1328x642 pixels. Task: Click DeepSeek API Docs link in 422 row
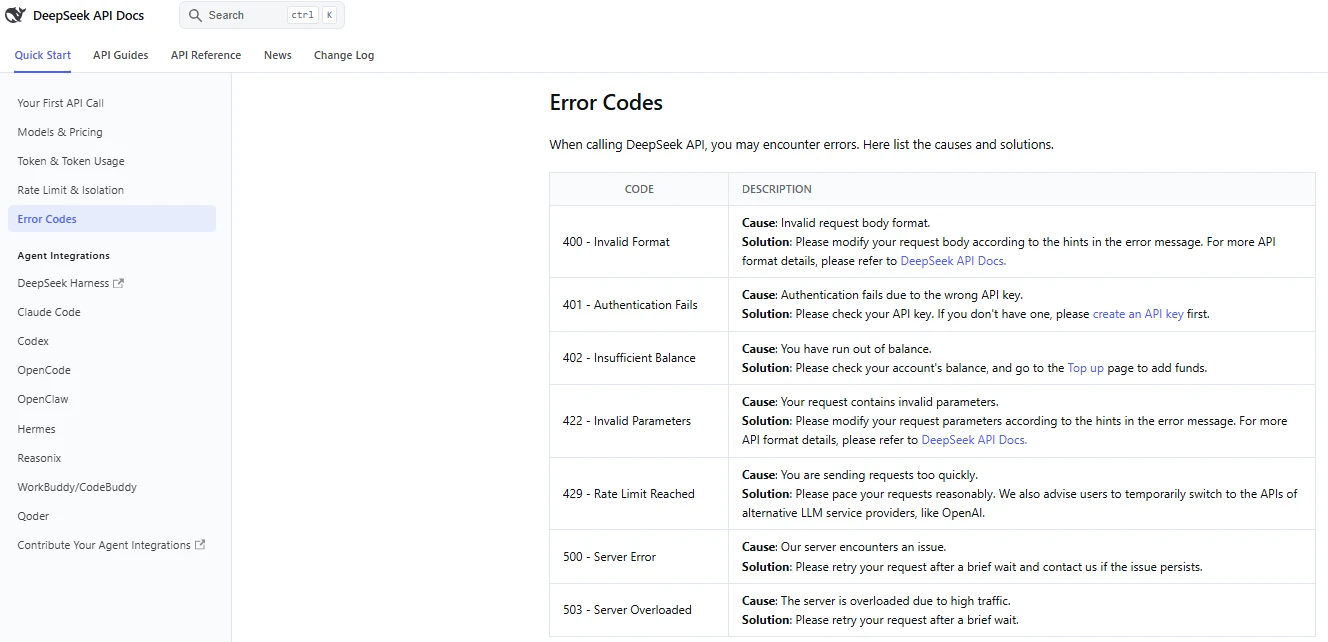[974, 440]
